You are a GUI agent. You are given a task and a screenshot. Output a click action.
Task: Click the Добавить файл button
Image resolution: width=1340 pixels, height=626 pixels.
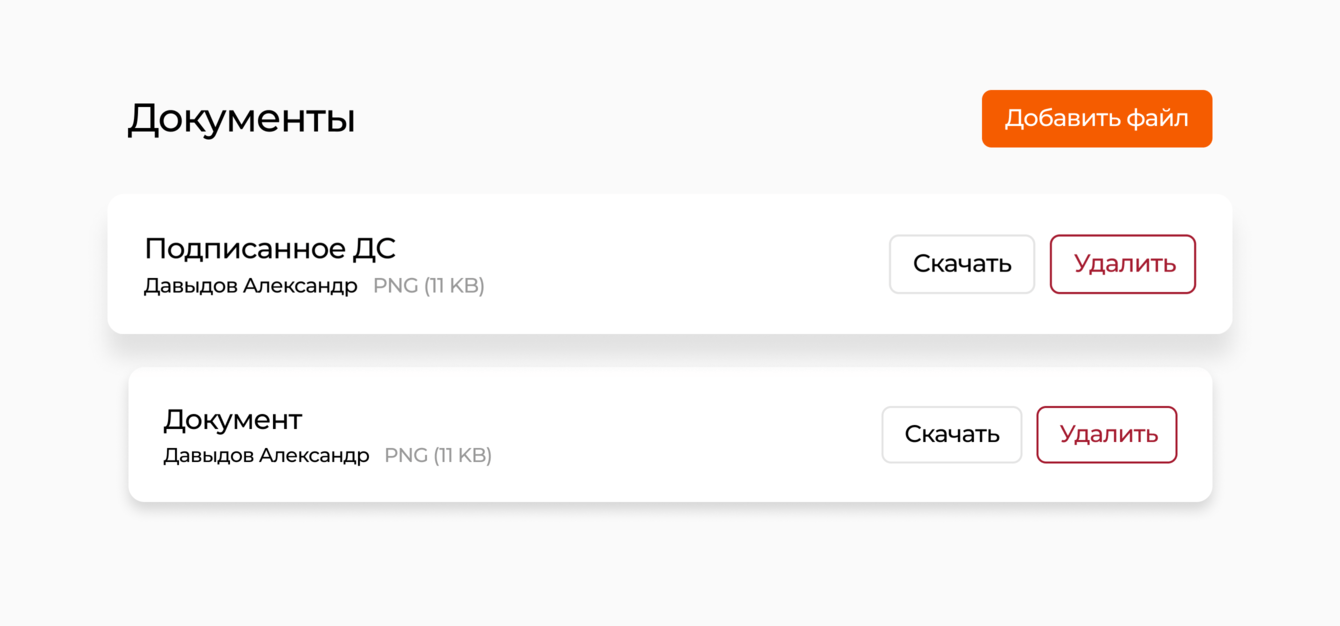pyautogui.click(x=1096, y=119)
